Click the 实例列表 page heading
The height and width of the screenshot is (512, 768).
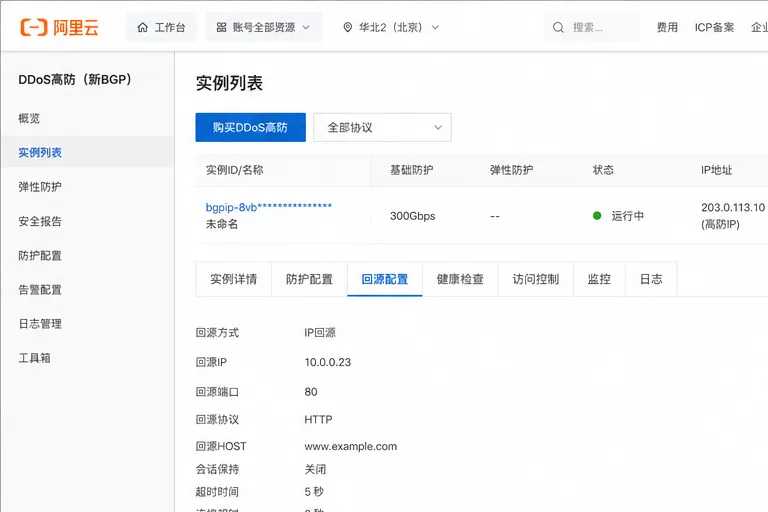pyautogui.click(x=229, y=83)
